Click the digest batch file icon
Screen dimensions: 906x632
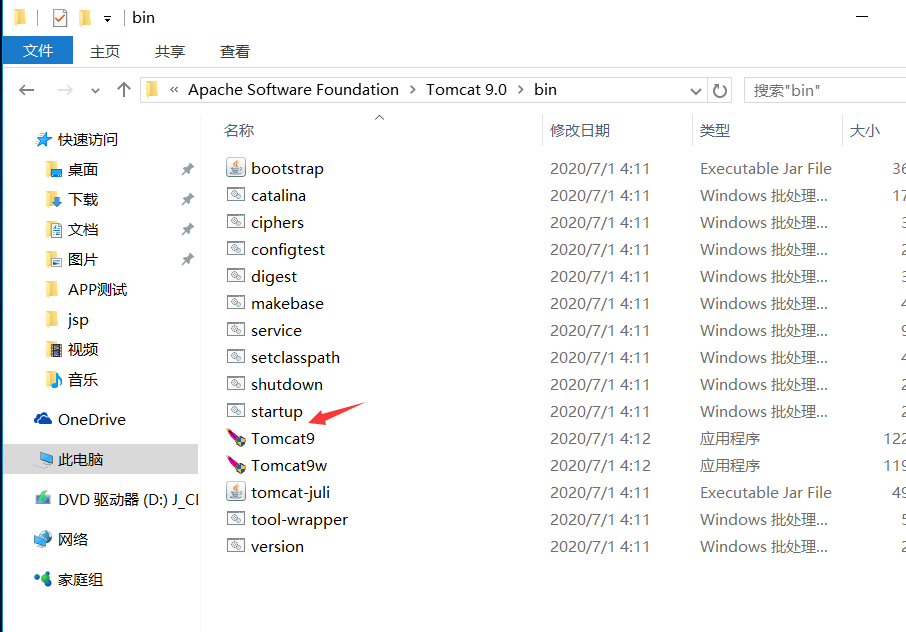click(236, 276)
